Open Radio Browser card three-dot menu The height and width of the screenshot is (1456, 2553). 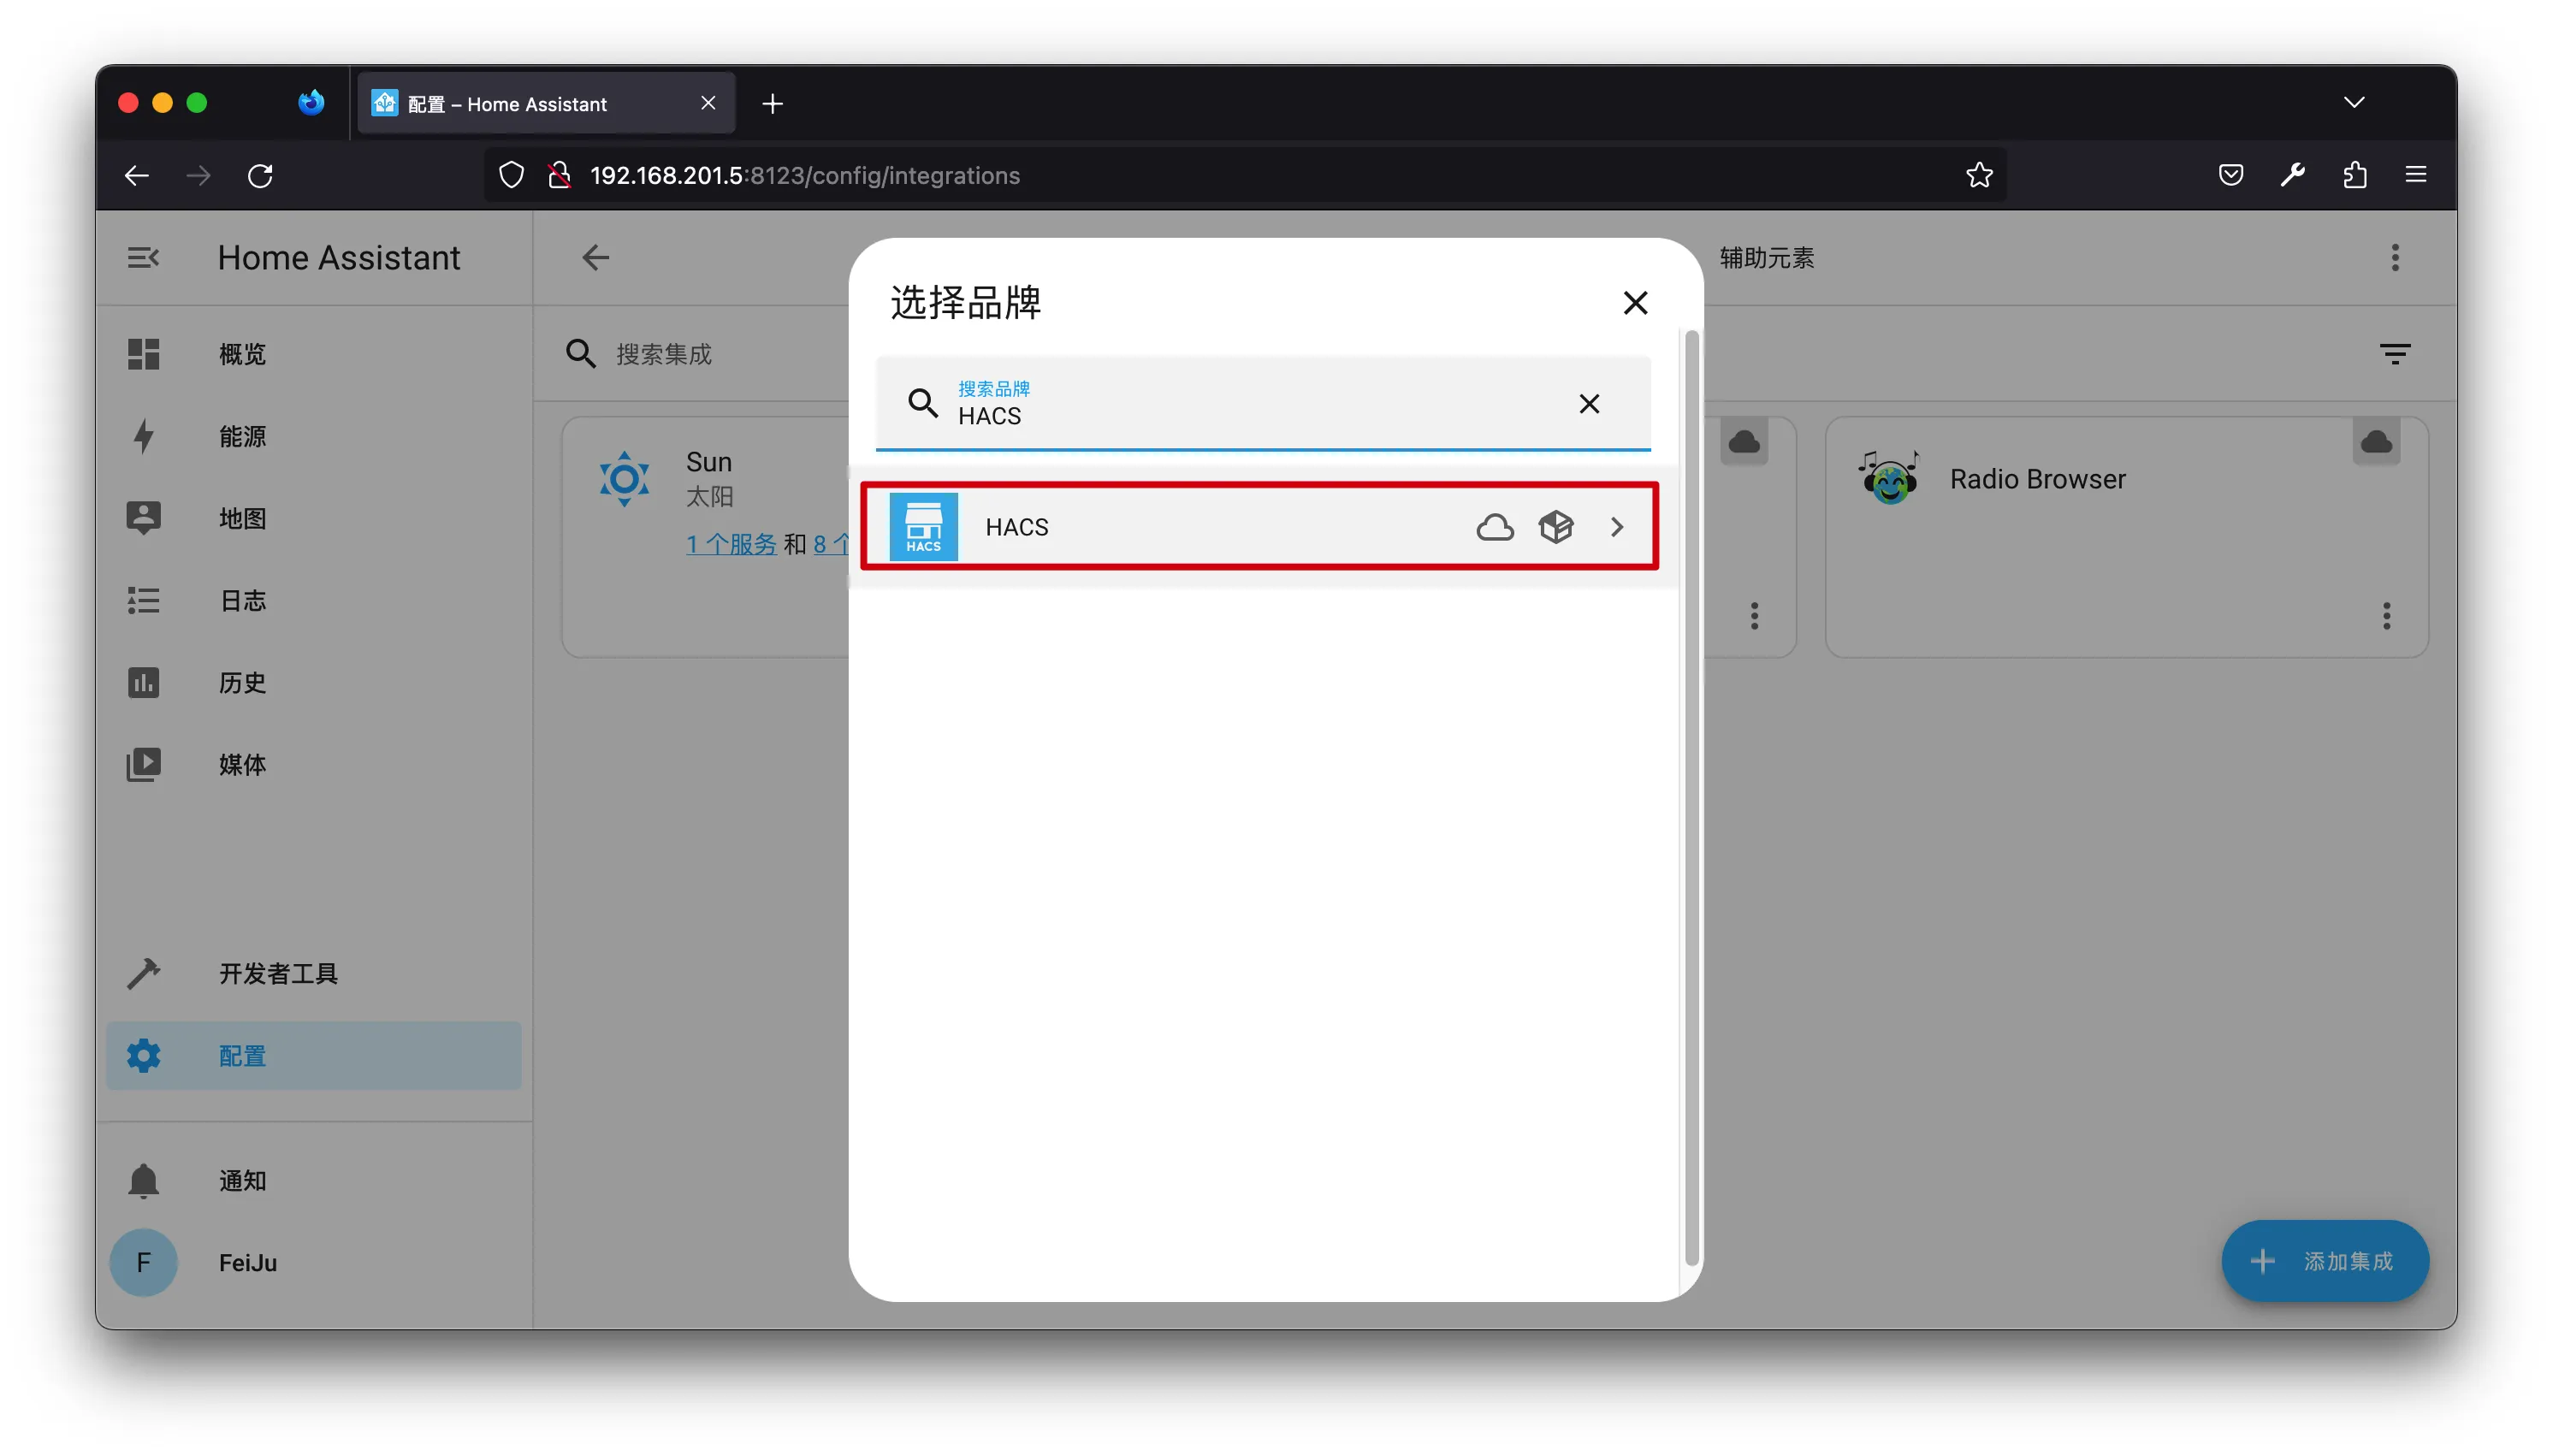pos(2385,615)
